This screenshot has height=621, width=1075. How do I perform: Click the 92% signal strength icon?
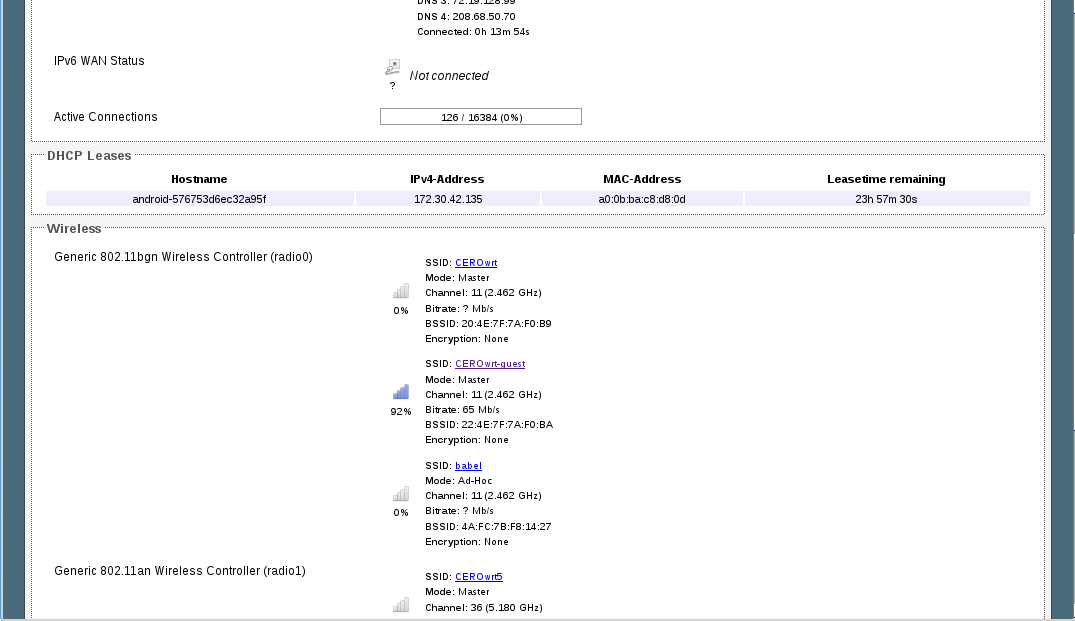[401, 392]
